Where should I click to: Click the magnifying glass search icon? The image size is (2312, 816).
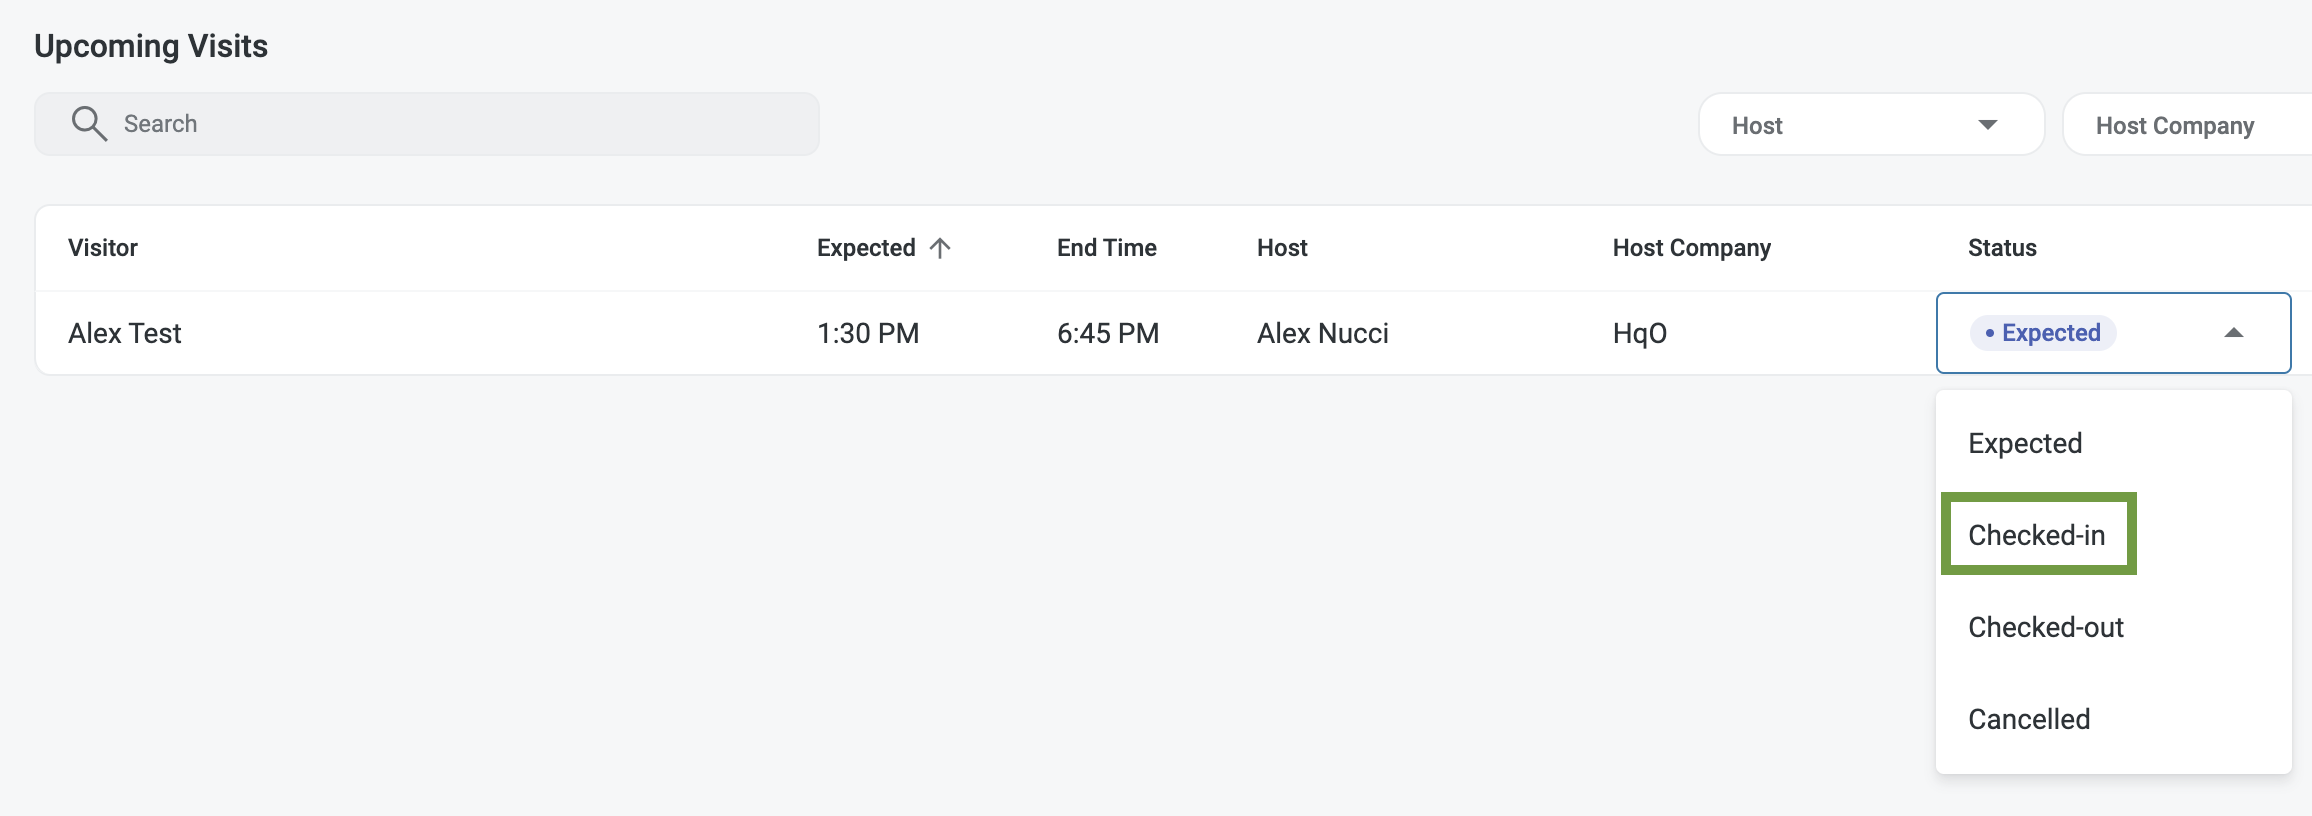click(89, 124)
